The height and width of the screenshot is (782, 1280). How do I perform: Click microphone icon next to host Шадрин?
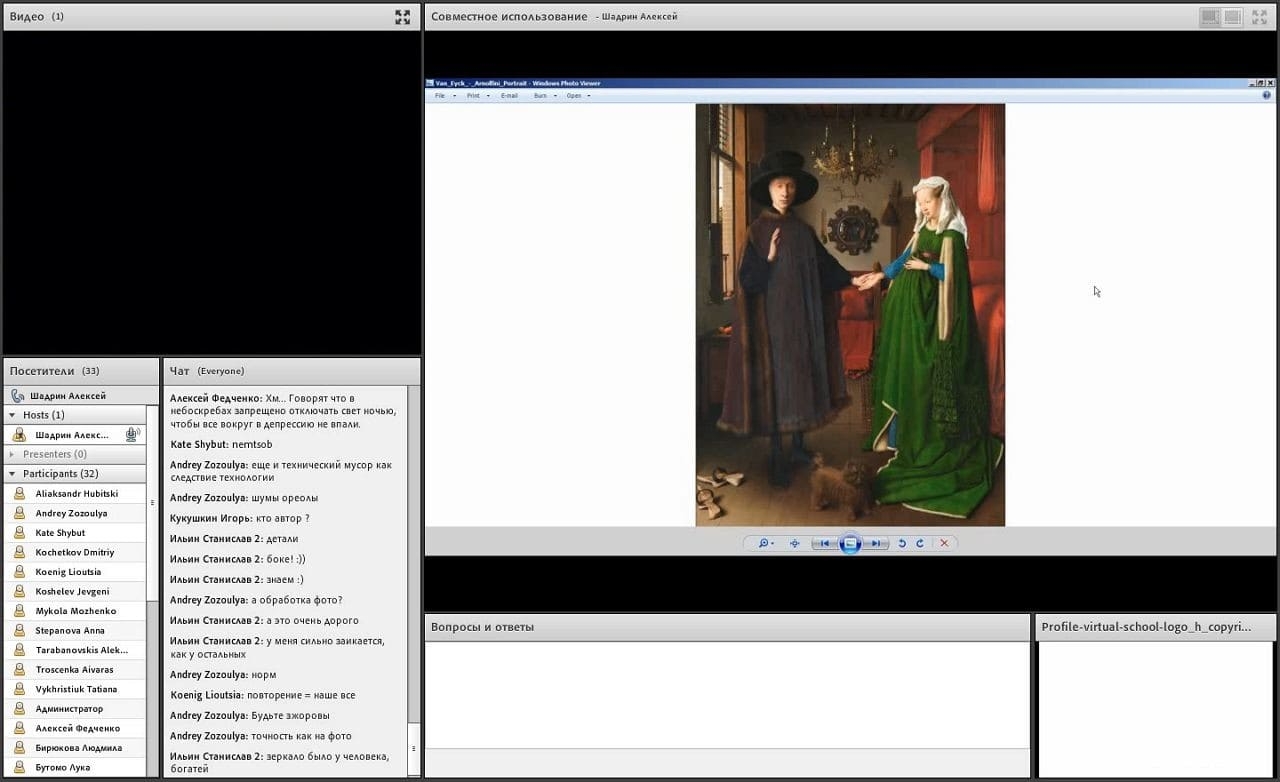132,435
